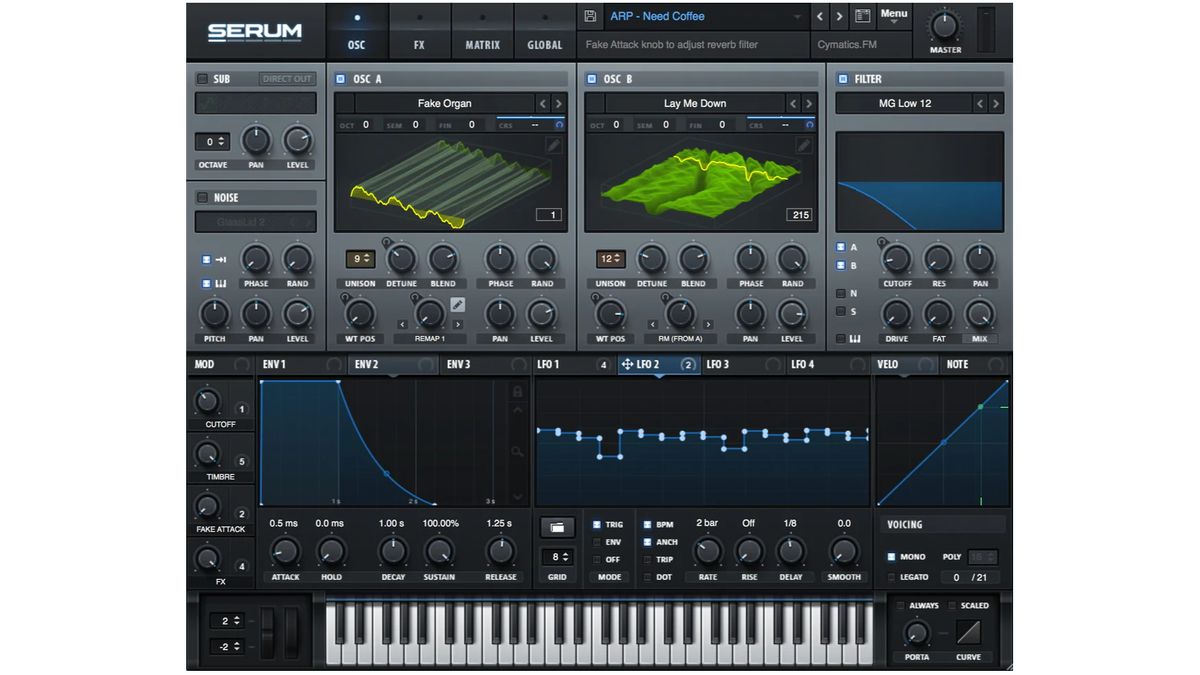This screenshot has height=675, width=1200.
Task: Save the preset using the disk icon
Action: tap(590, 16)
